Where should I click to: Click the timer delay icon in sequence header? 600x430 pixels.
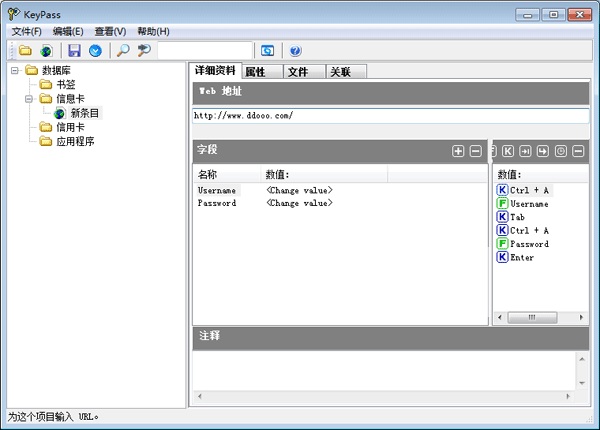(561, 151)
